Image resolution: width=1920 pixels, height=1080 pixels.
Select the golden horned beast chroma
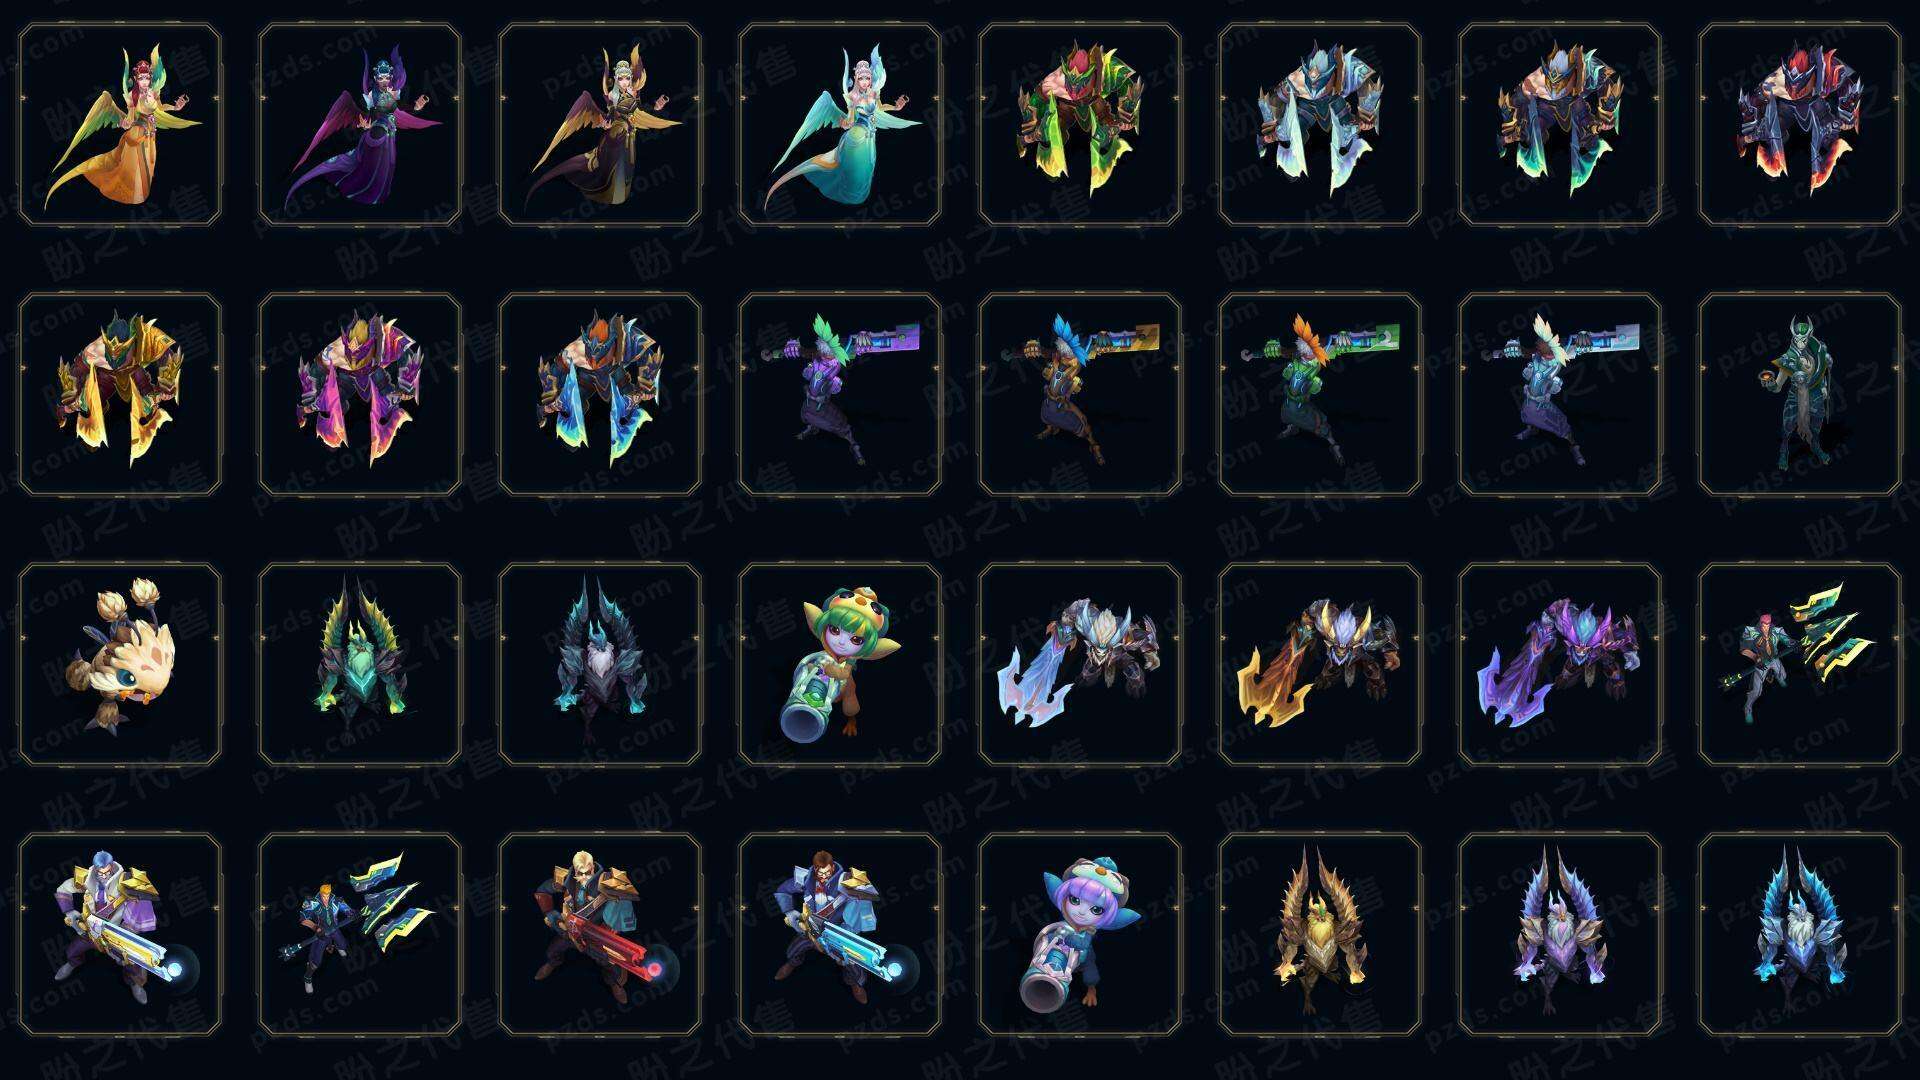coord(1320,934)
